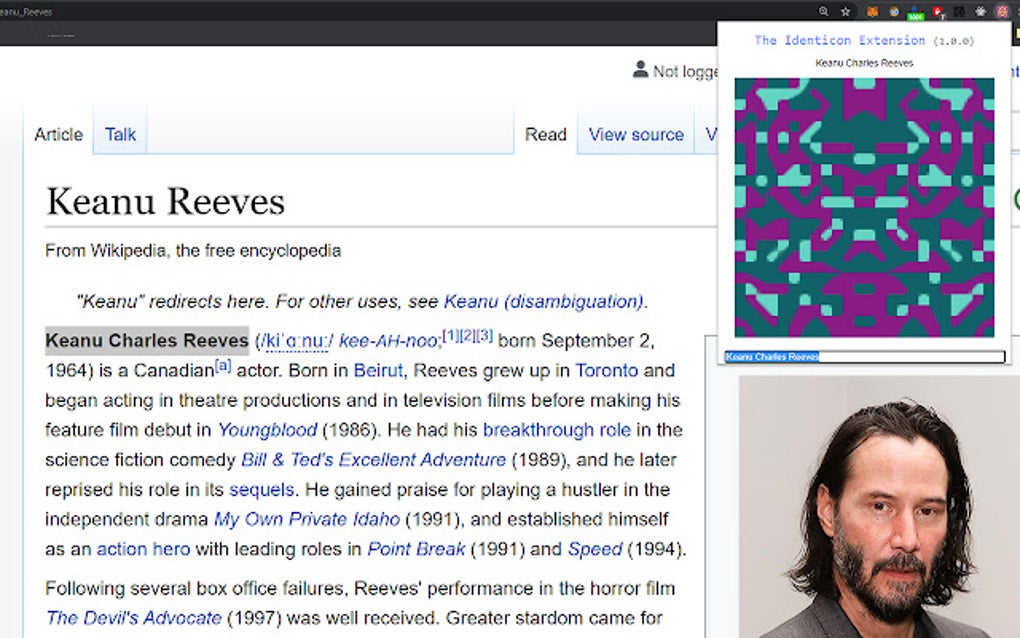This screenshot has height=638, width=1020.
Task: Open the breakthrough role link
Action: (x=557, y=430)
